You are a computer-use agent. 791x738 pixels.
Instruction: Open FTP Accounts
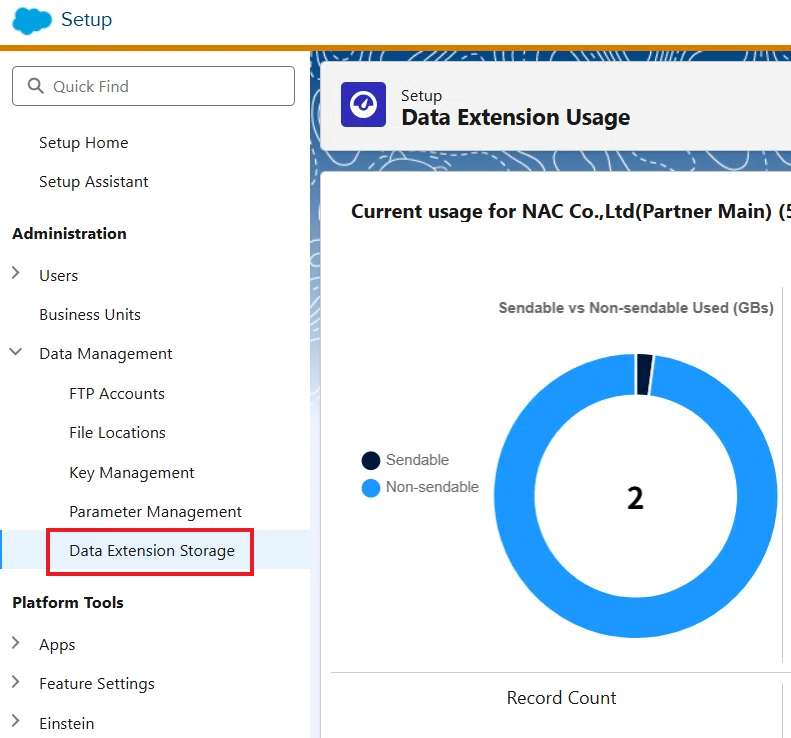pyautogui.click(x=117, y=393)
